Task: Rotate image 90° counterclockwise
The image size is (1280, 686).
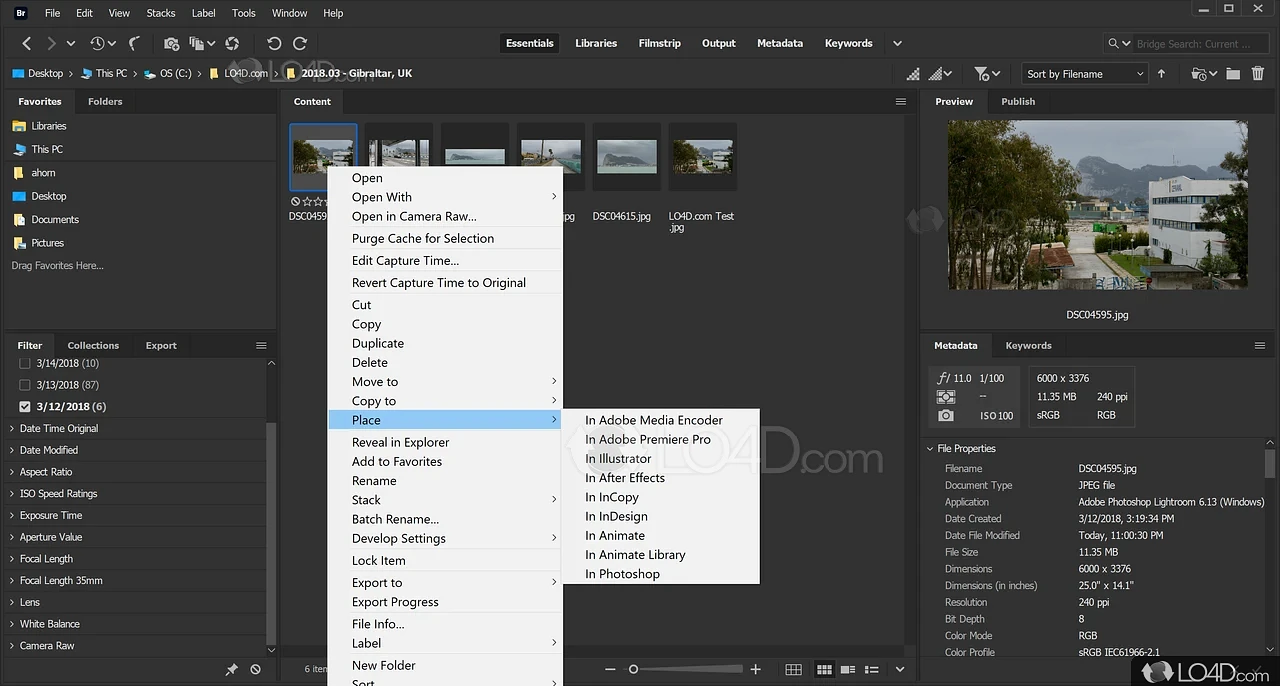Action: (x=274, y=44)
